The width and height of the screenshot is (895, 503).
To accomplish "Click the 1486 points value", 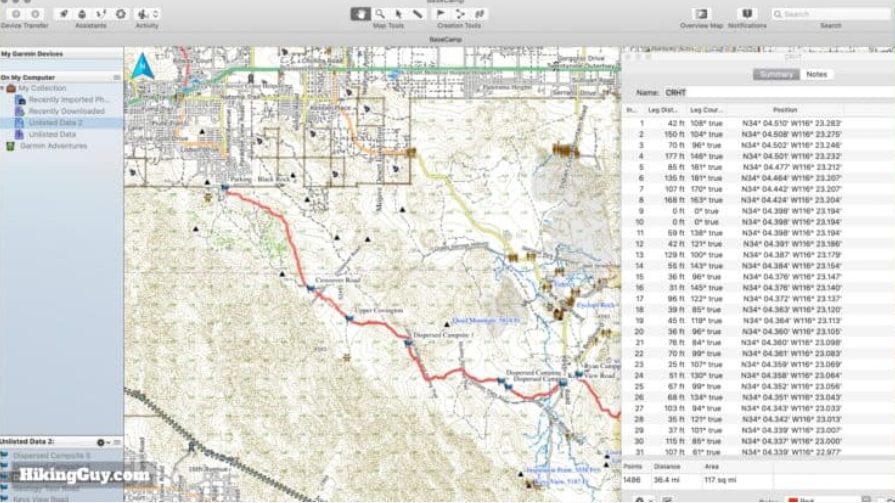I will point(632,480).
